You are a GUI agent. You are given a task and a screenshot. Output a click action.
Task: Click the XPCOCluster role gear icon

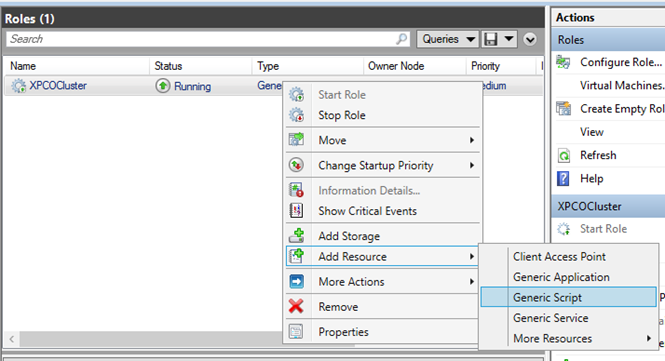pos(18,86)
